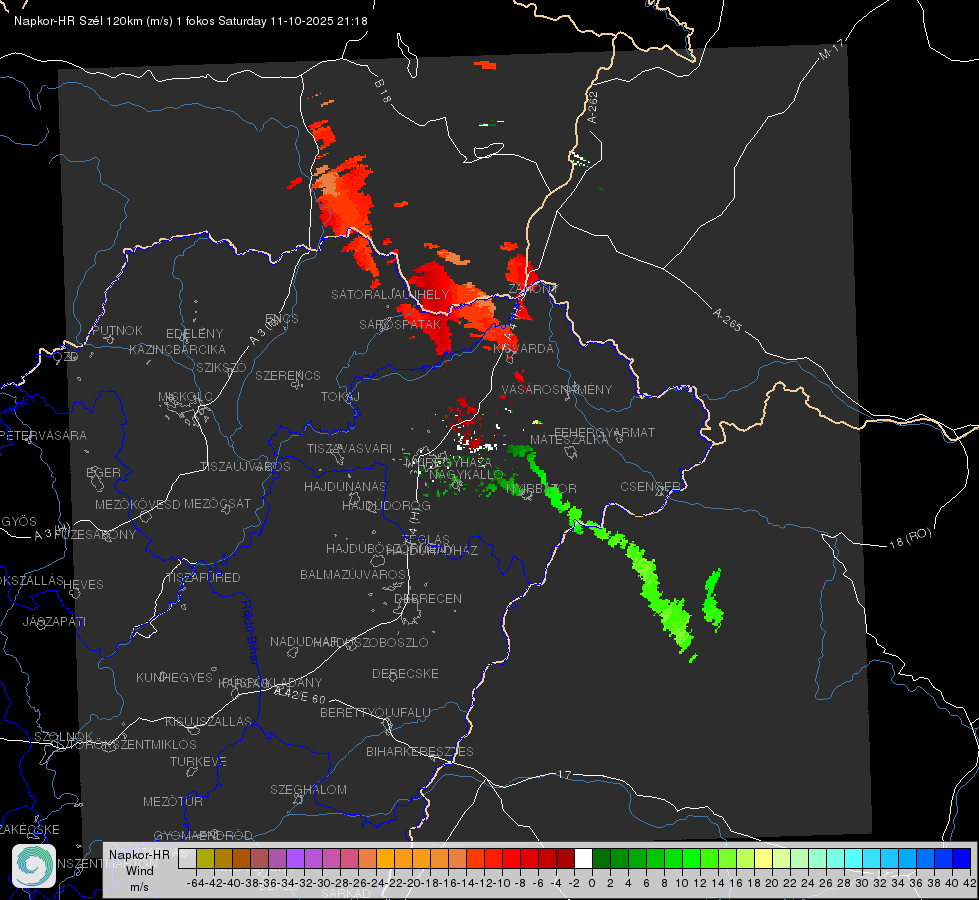This screenshot has width=979, height=900.
Task: Click the MEZŐCSÁT city label
Action: pyautogui.click(x=217, y=503)
